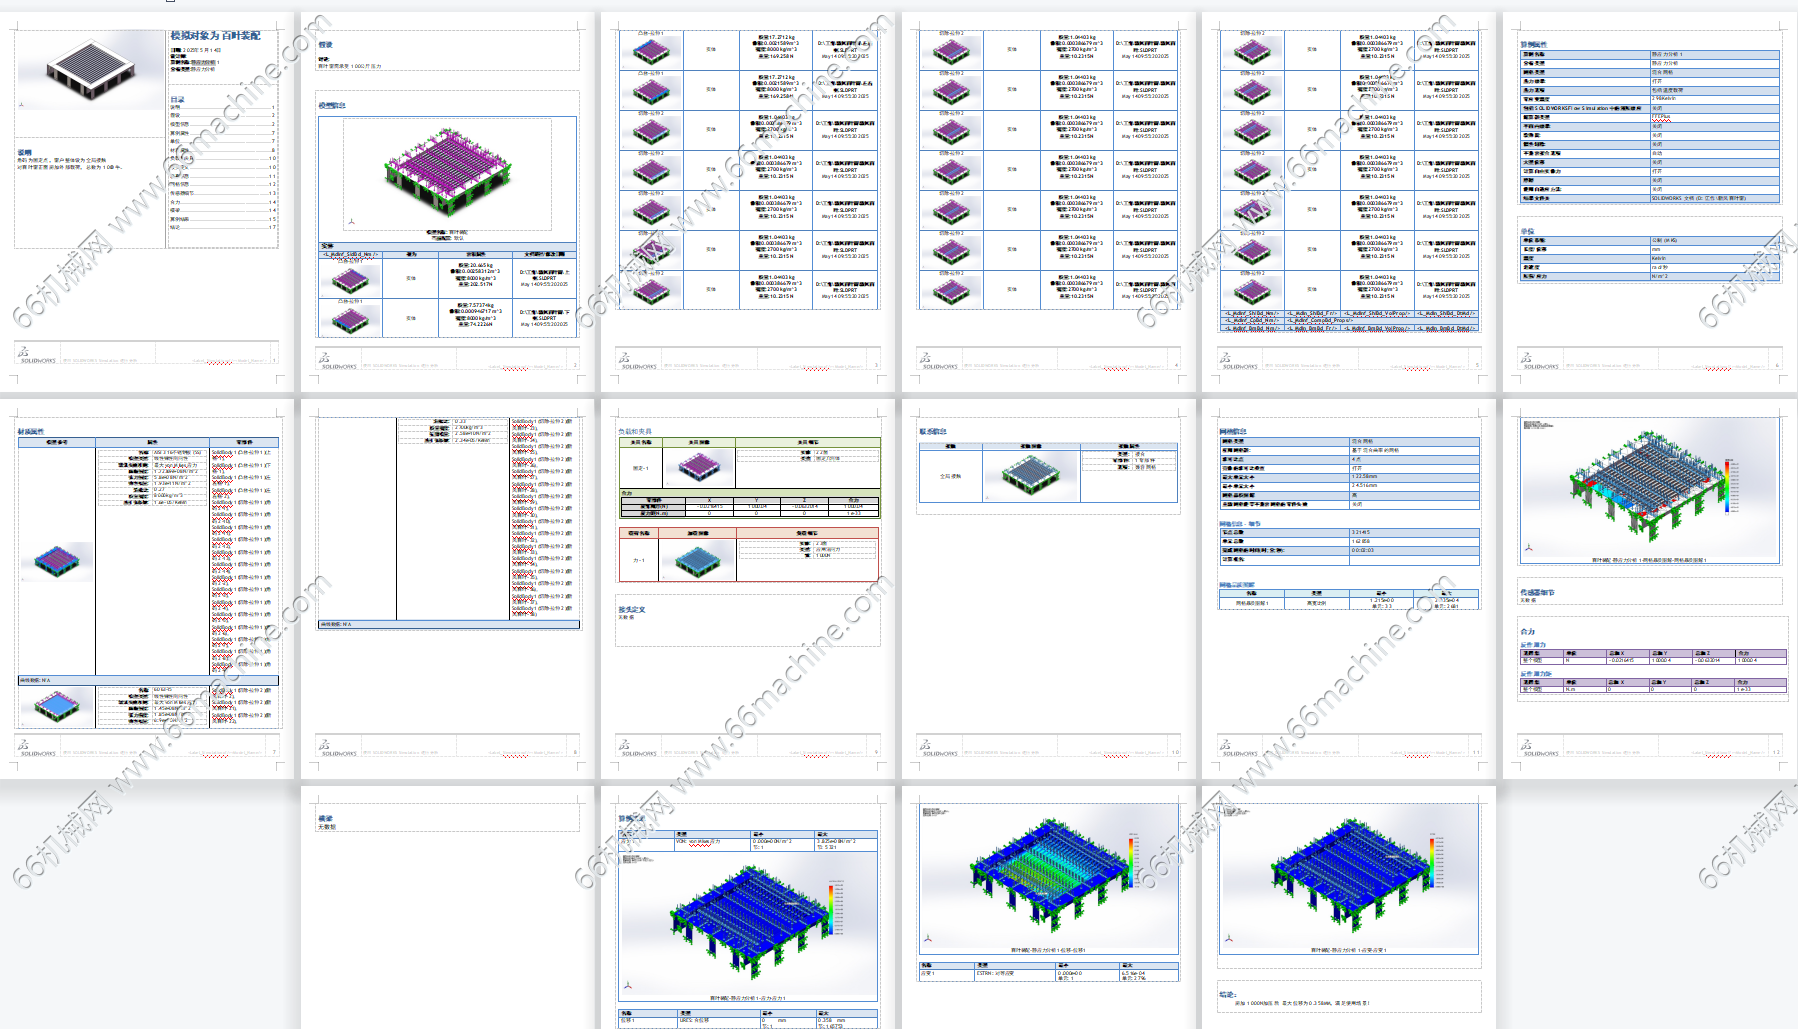Viewport: 1798px width, 1029px height.
Task: Select the 固定-1 fixture image on page 9
Action: (698, 467)
